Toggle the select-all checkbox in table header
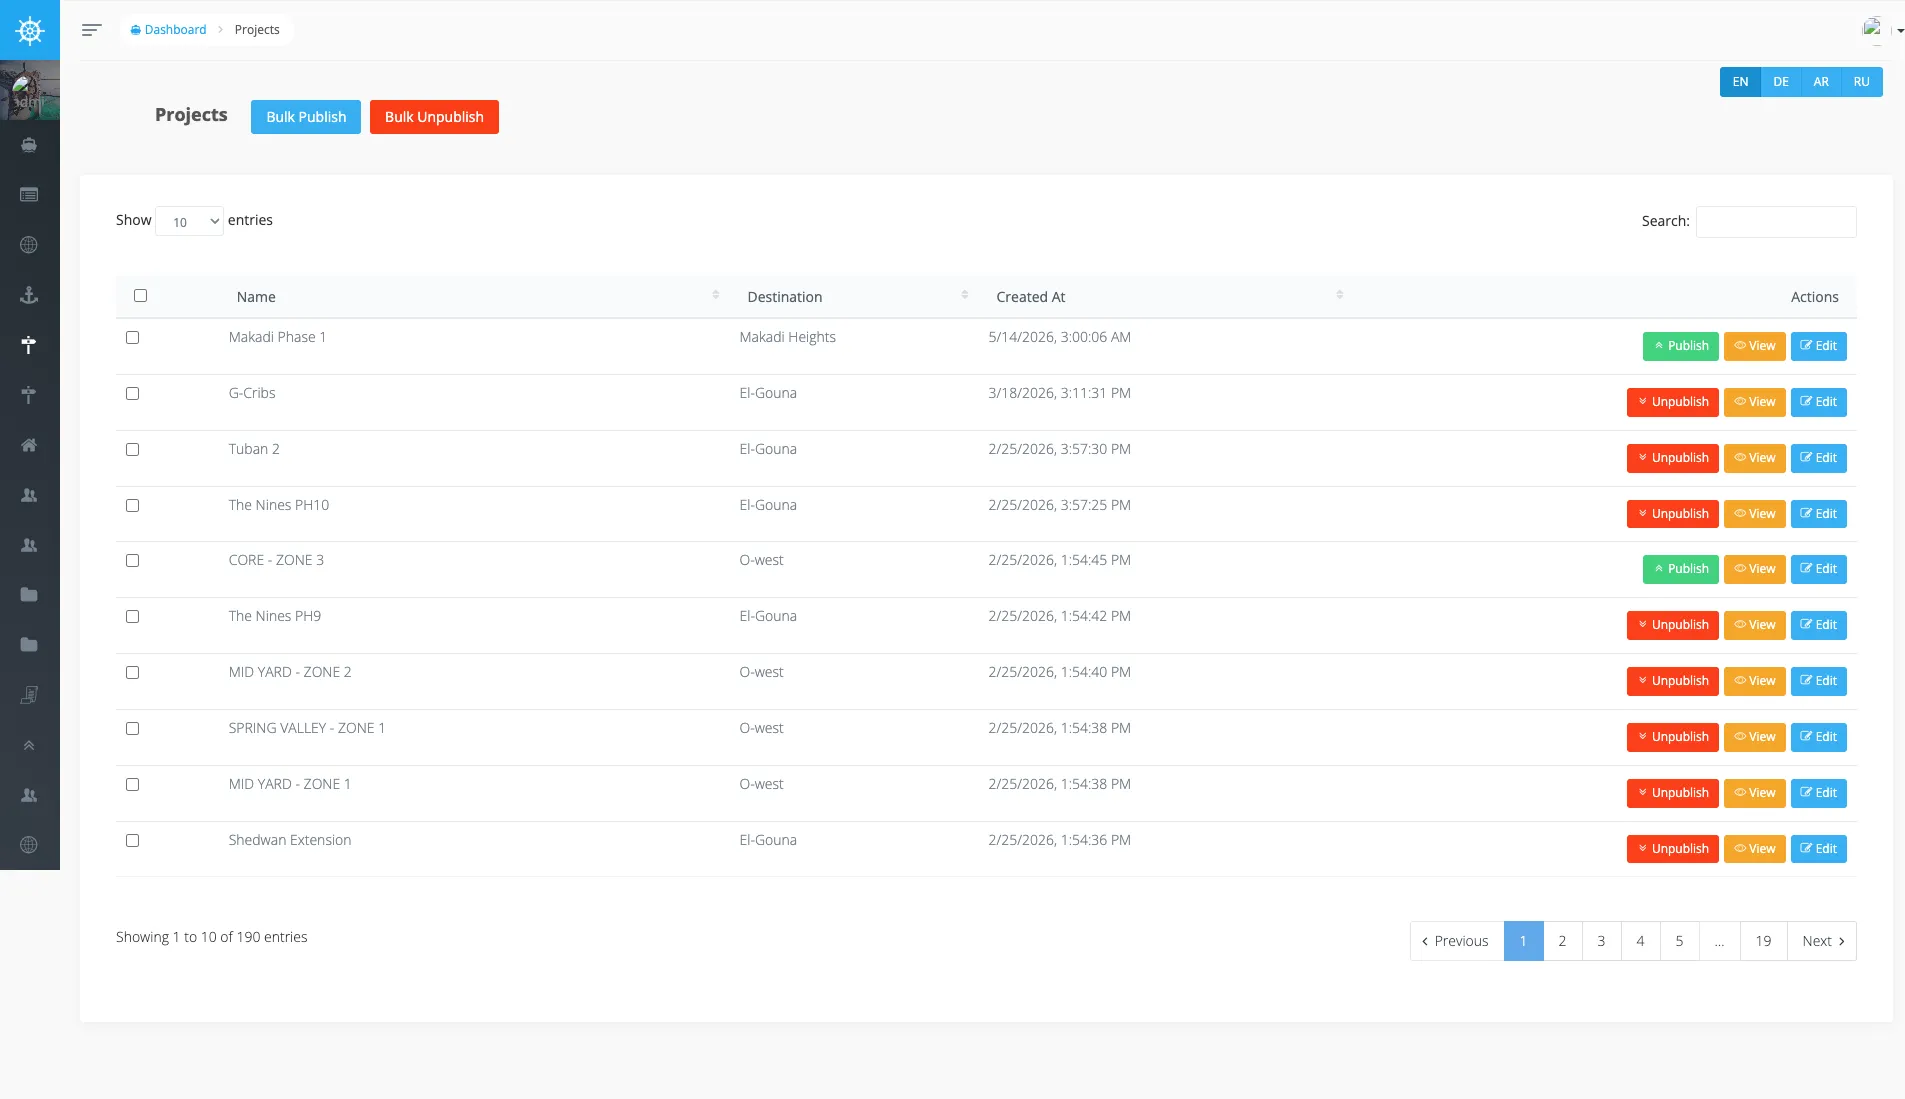The width and height of the screenshot is (1905, 1099). pos(140,295)
